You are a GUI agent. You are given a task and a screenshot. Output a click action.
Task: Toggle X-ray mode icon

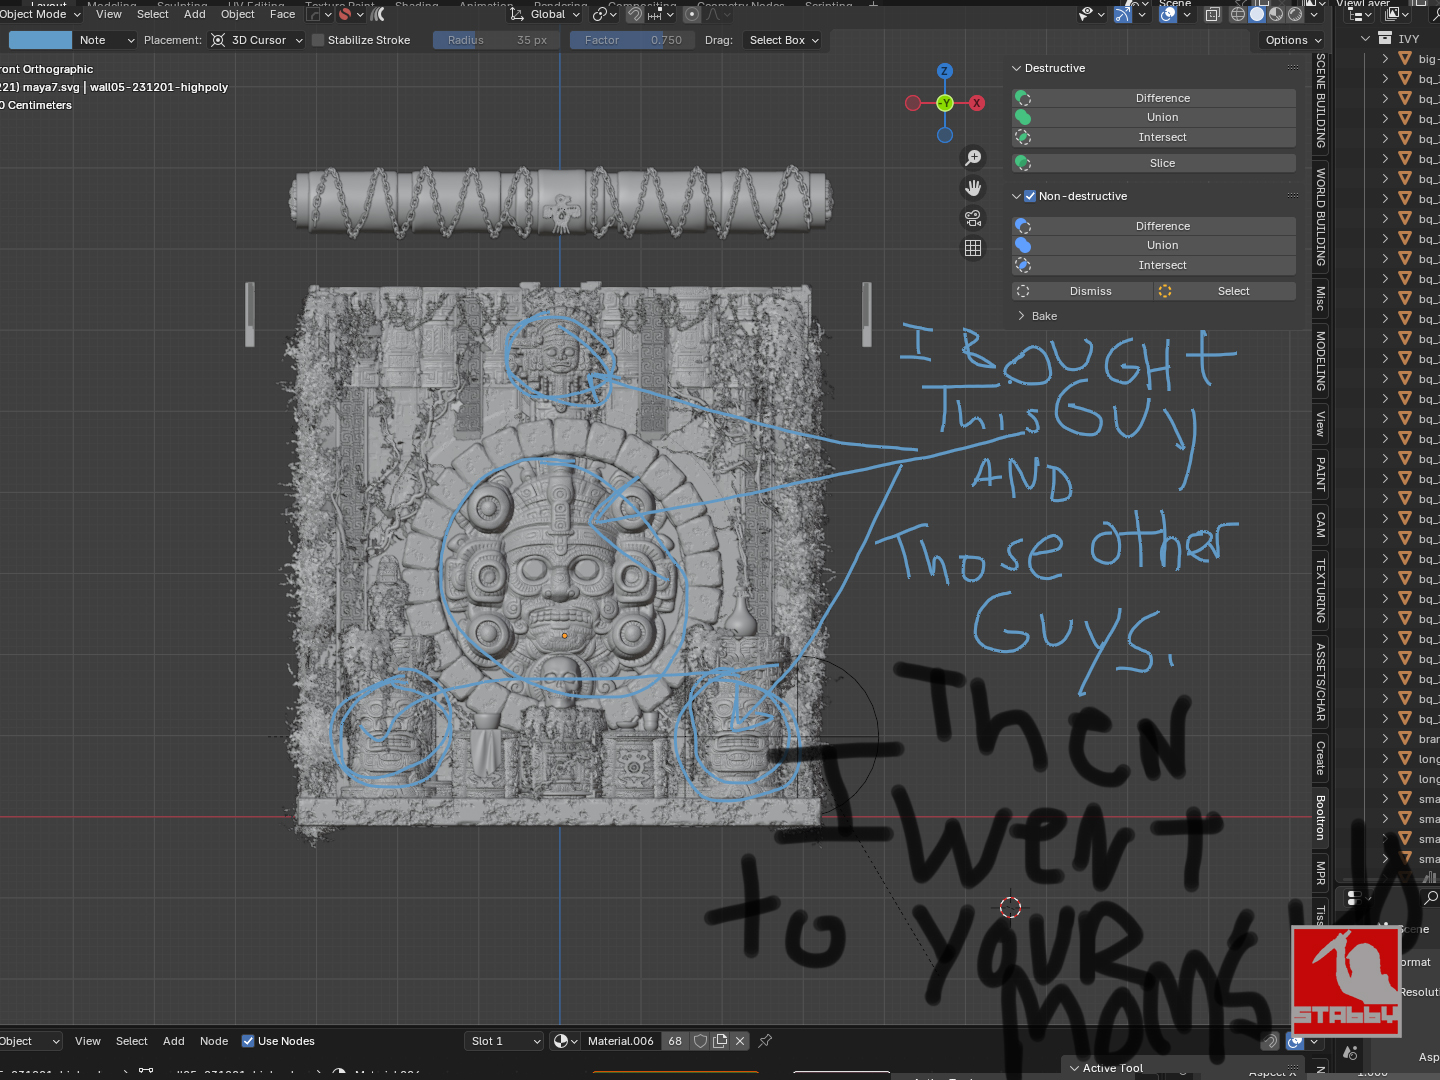click(x=1213, y=14)
